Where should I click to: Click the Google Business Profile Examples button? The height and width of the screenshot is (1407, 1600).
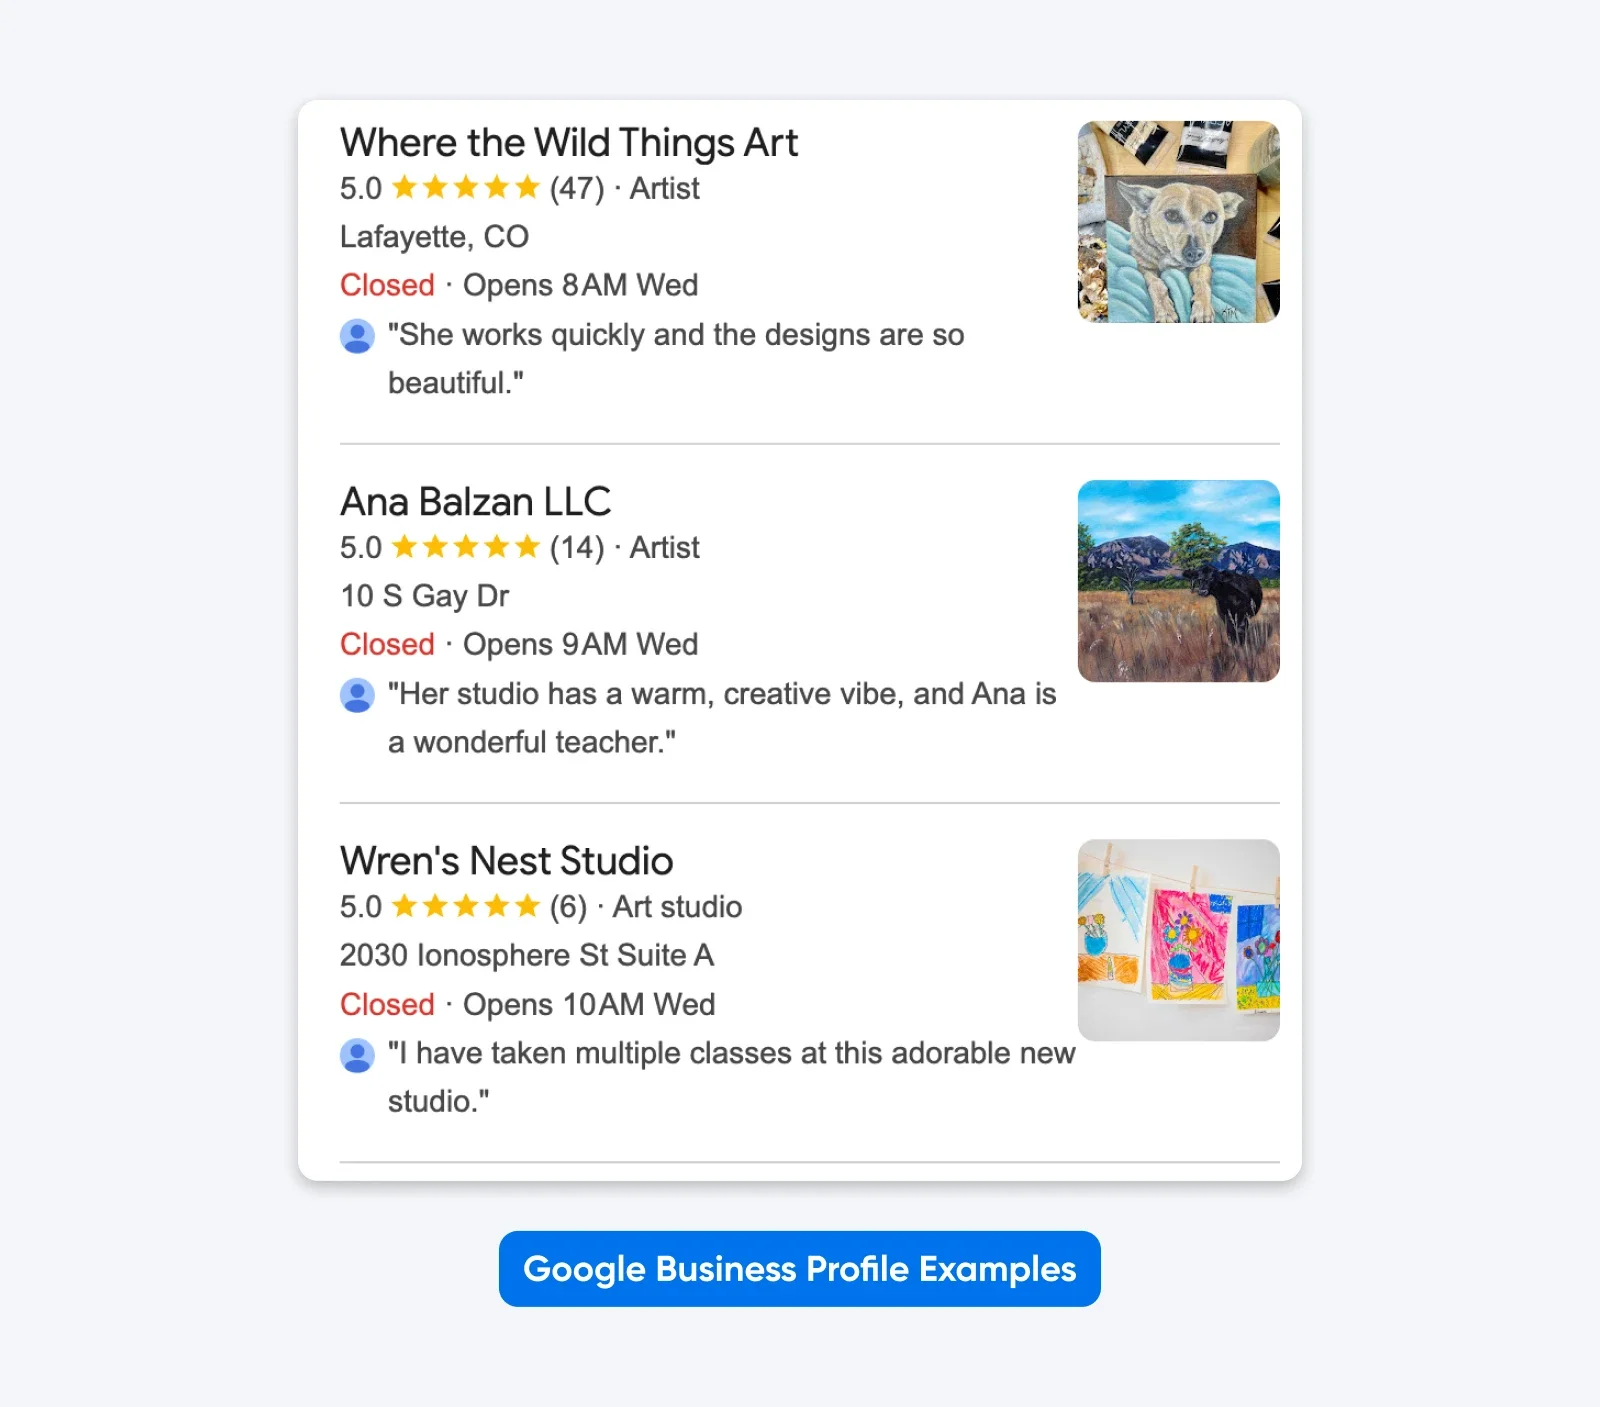(x=799, y=1269)
